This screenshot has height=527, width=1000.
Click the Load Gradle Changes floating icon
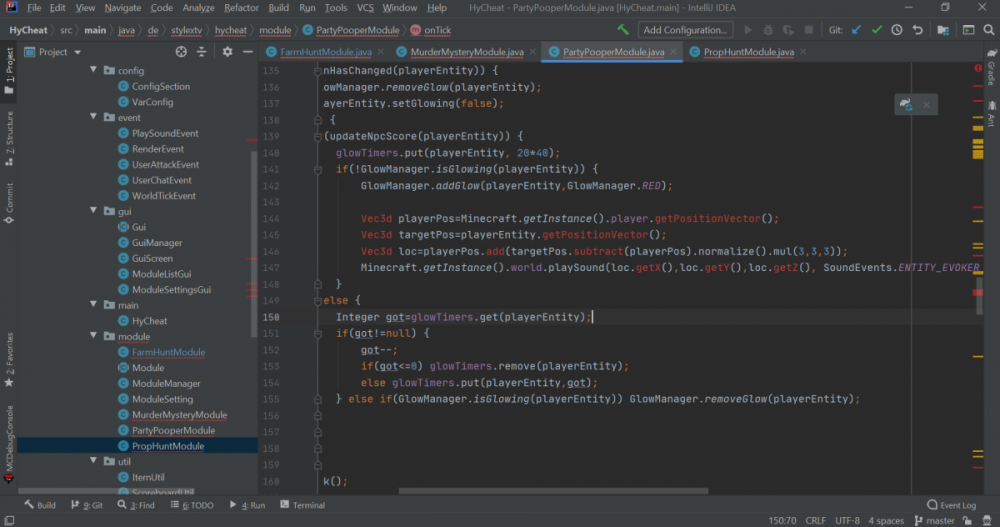(x=906, y=105)
